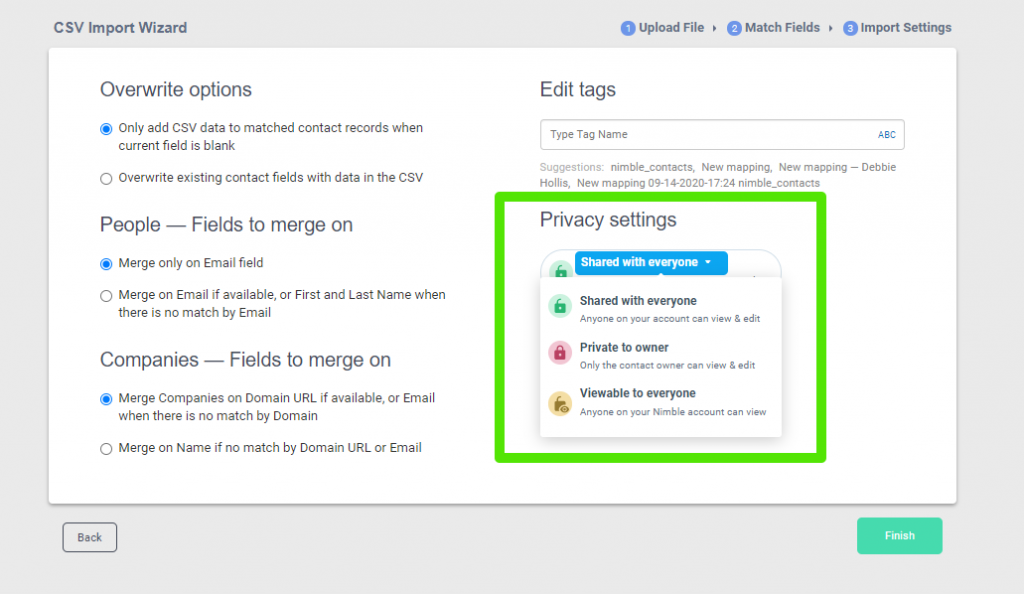Image resolution: width=1024 pixels, height=594 pixels.
Task: Select 'Only add CSV data' overwrite option
Action: [107, 129]
